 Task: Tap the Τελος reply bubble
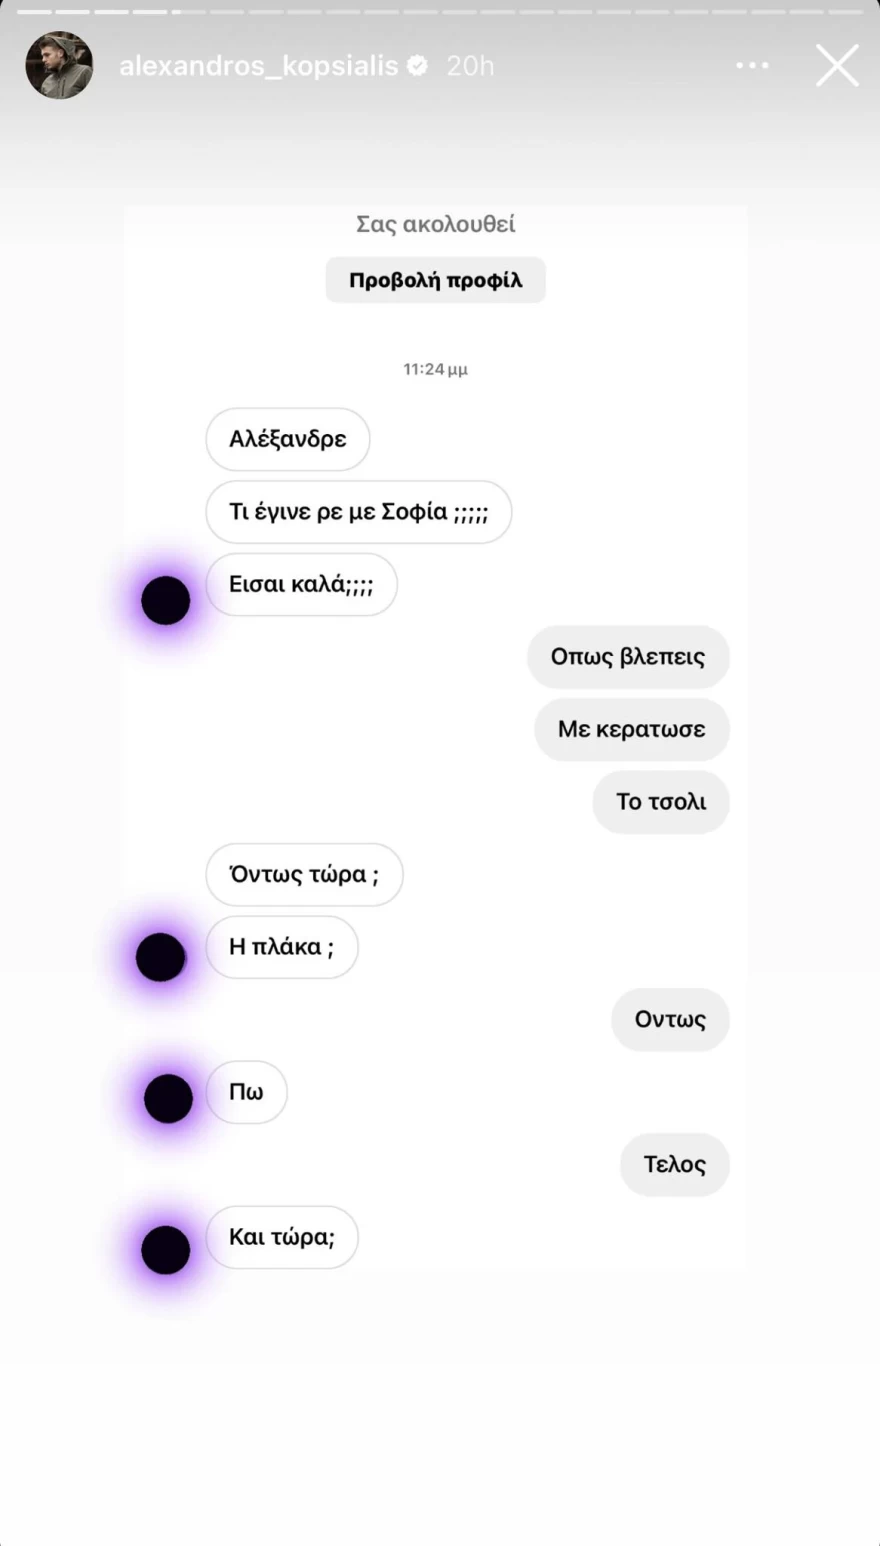pos(675,1165)
